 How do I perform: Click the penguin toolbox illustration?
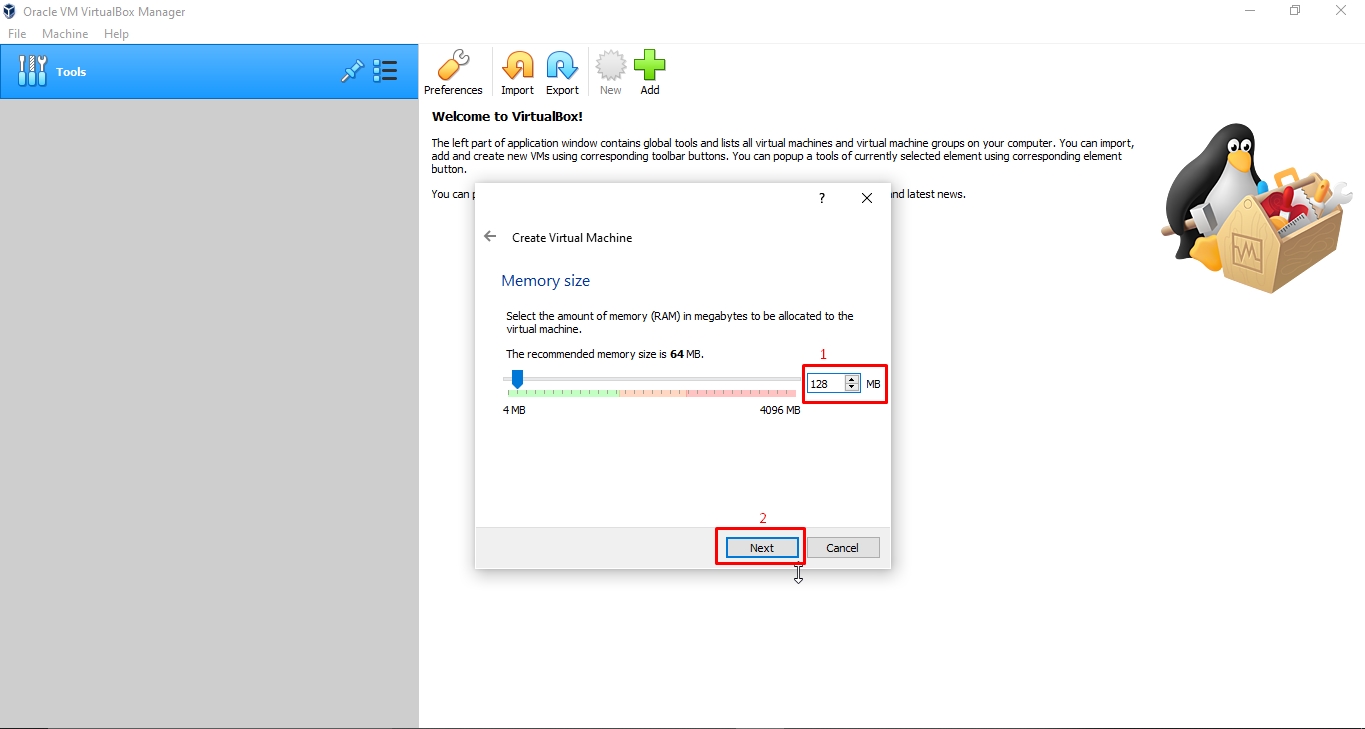tap(1256, 208)
